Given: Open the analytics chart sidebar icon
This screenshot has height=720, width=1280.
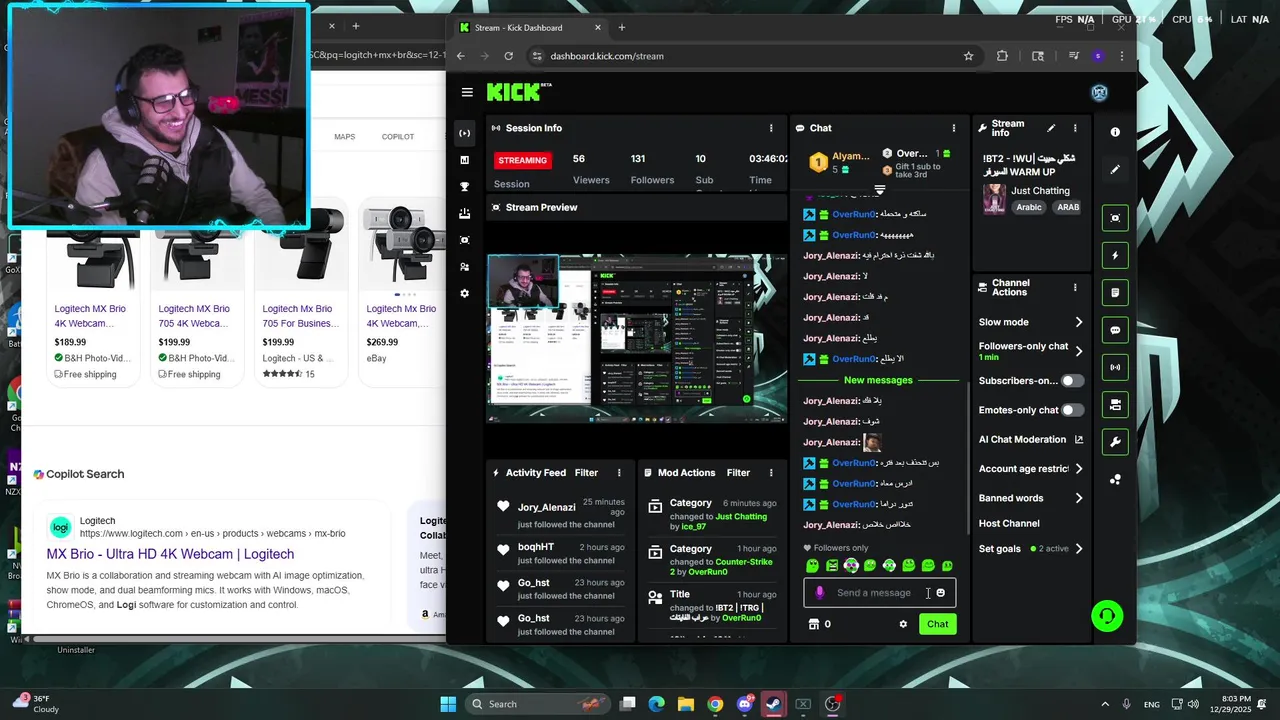Looking at the screenshot, I should 464,160.
